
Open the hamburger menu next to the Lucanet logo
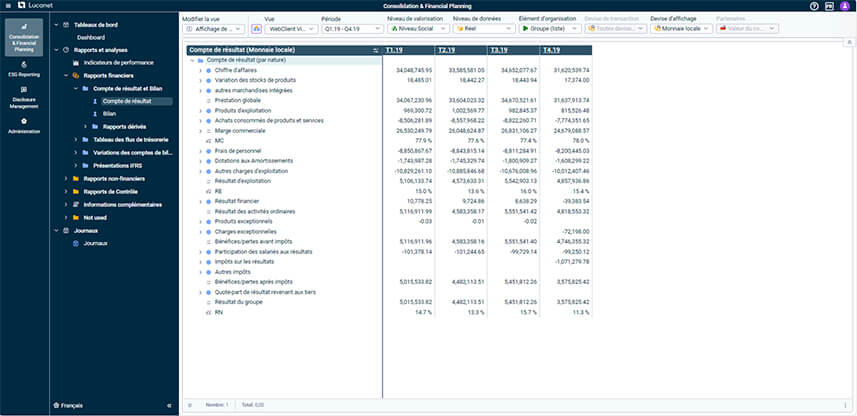(8, 5)
